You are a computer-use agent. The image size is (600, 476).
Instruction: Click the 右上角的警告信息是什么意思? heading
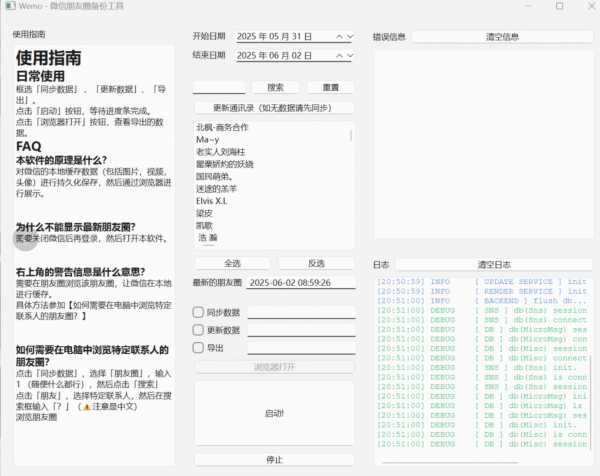tap(80, 272)
